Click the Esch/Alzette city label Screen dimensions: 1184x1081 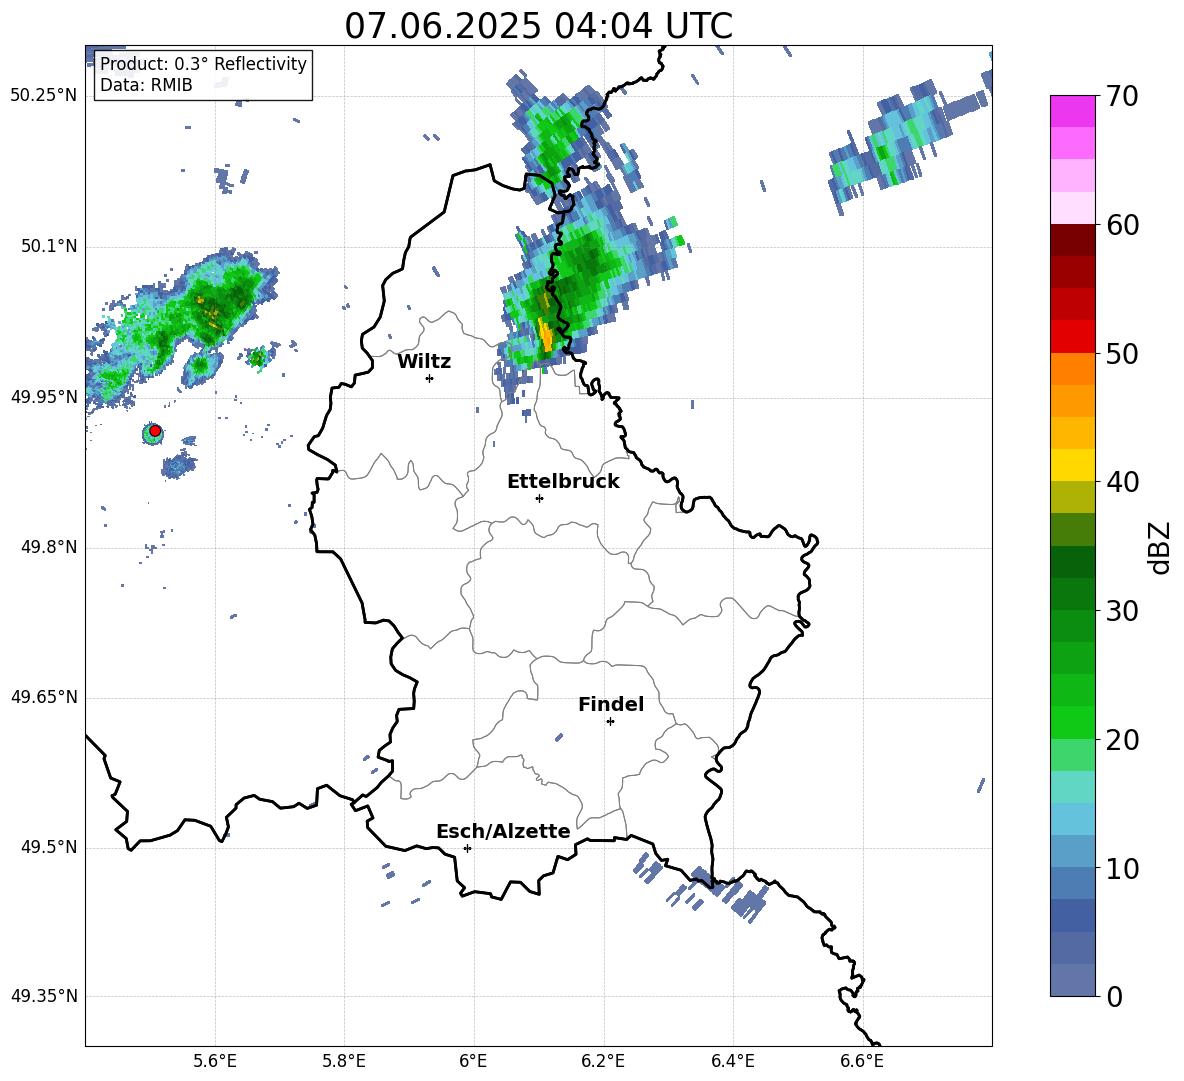pos(503,832)
